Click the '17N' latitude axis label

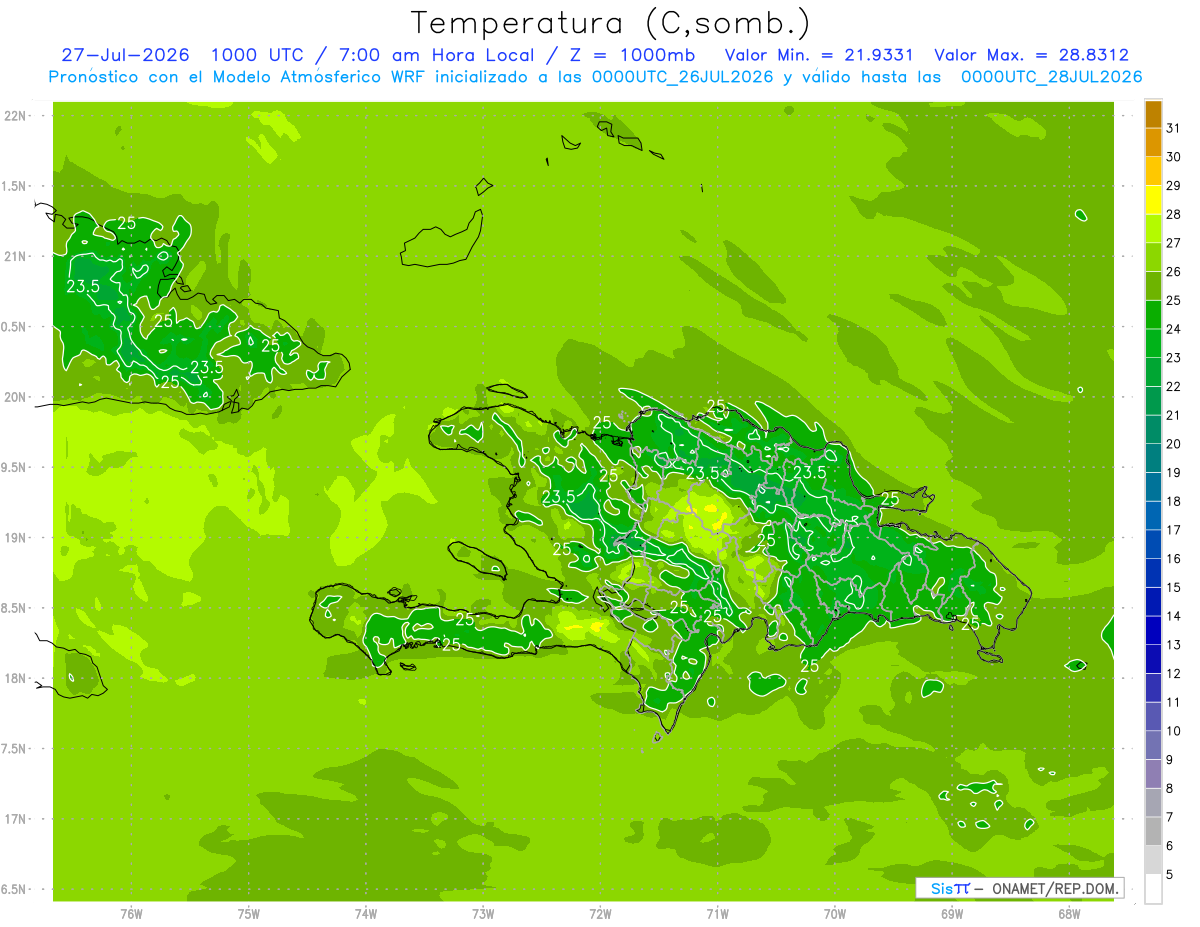15,819
